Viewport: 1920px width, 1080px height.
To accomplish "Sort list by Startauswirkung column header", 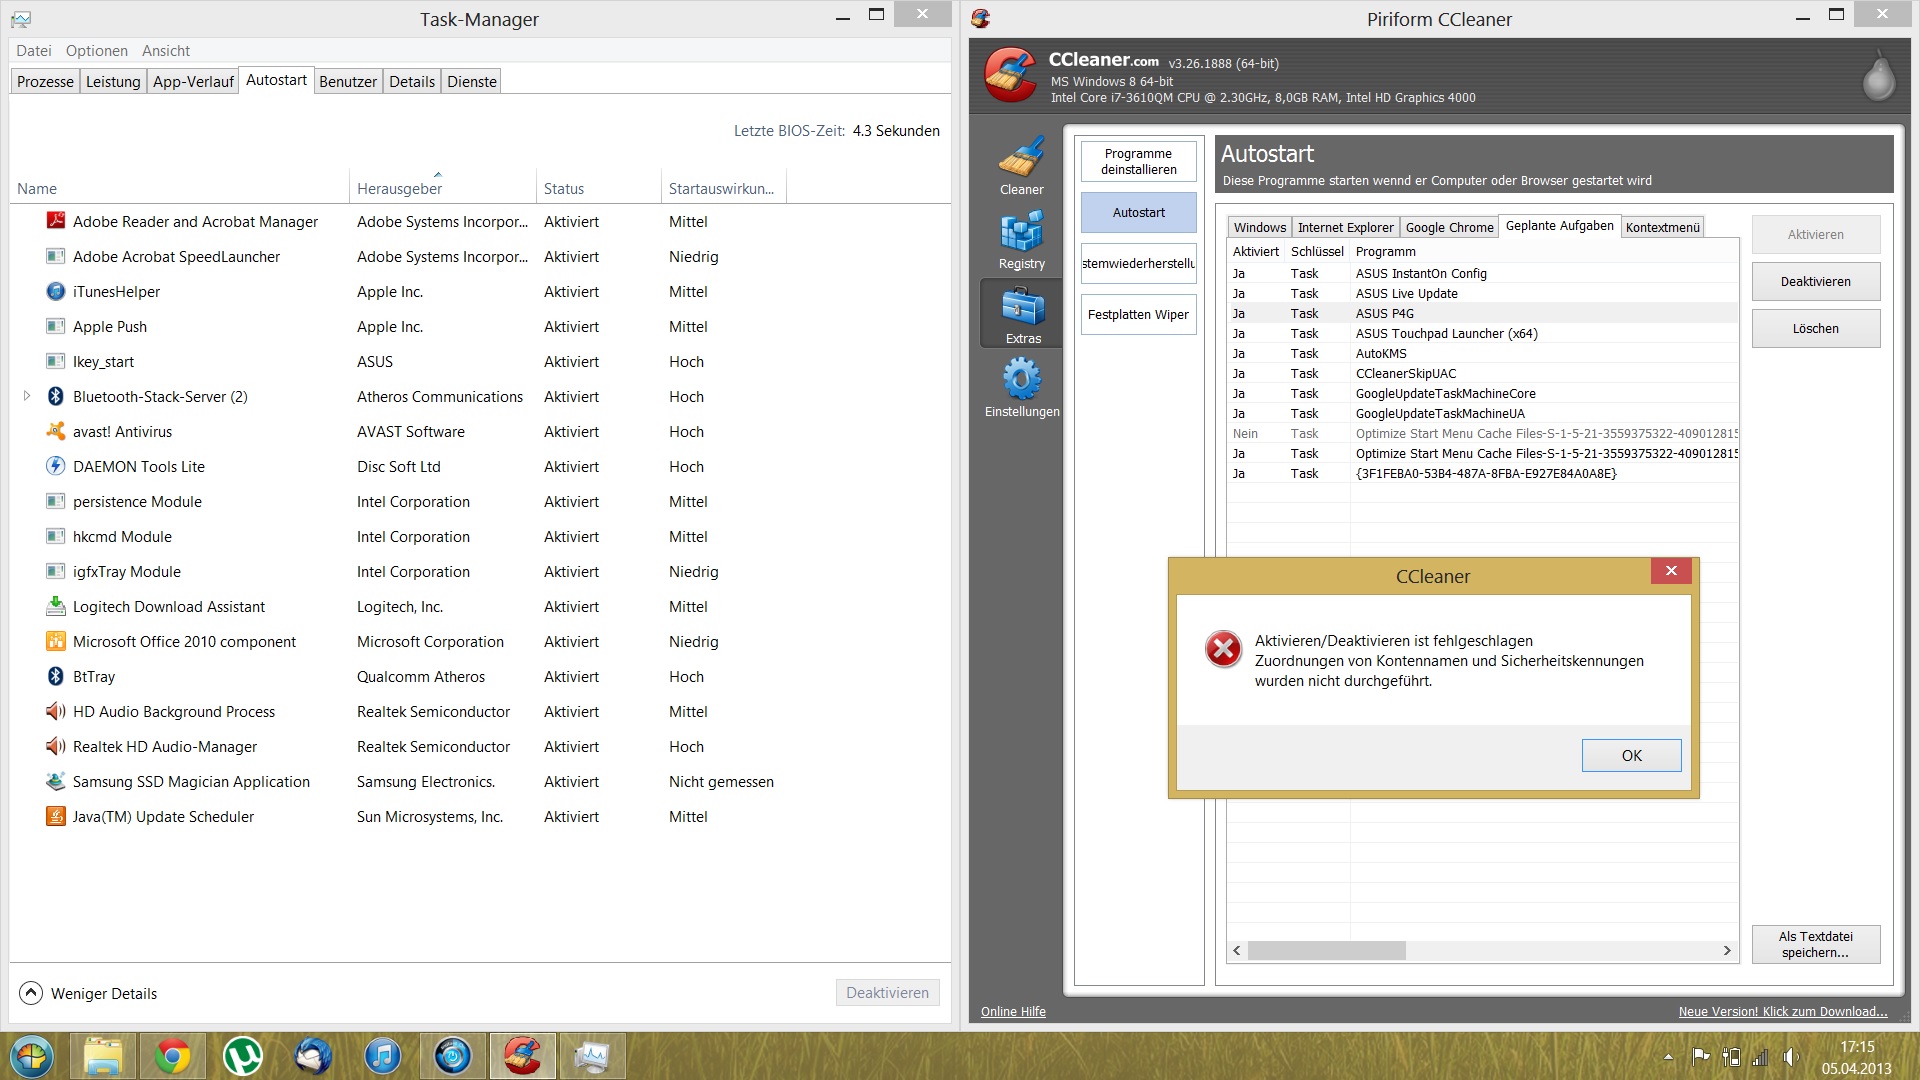I will 720,188.
